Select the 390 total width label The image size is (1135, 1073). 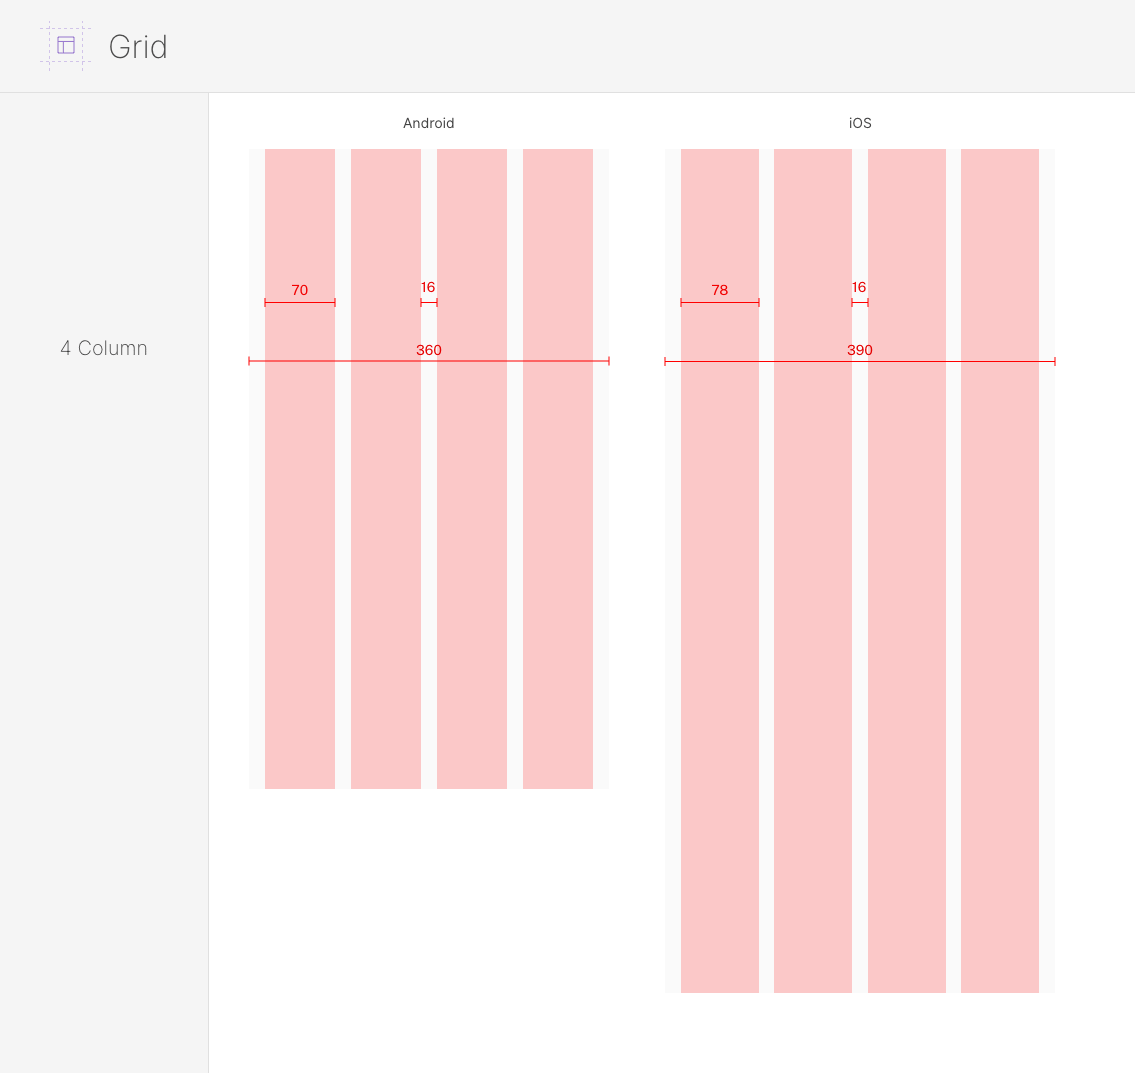860,350
